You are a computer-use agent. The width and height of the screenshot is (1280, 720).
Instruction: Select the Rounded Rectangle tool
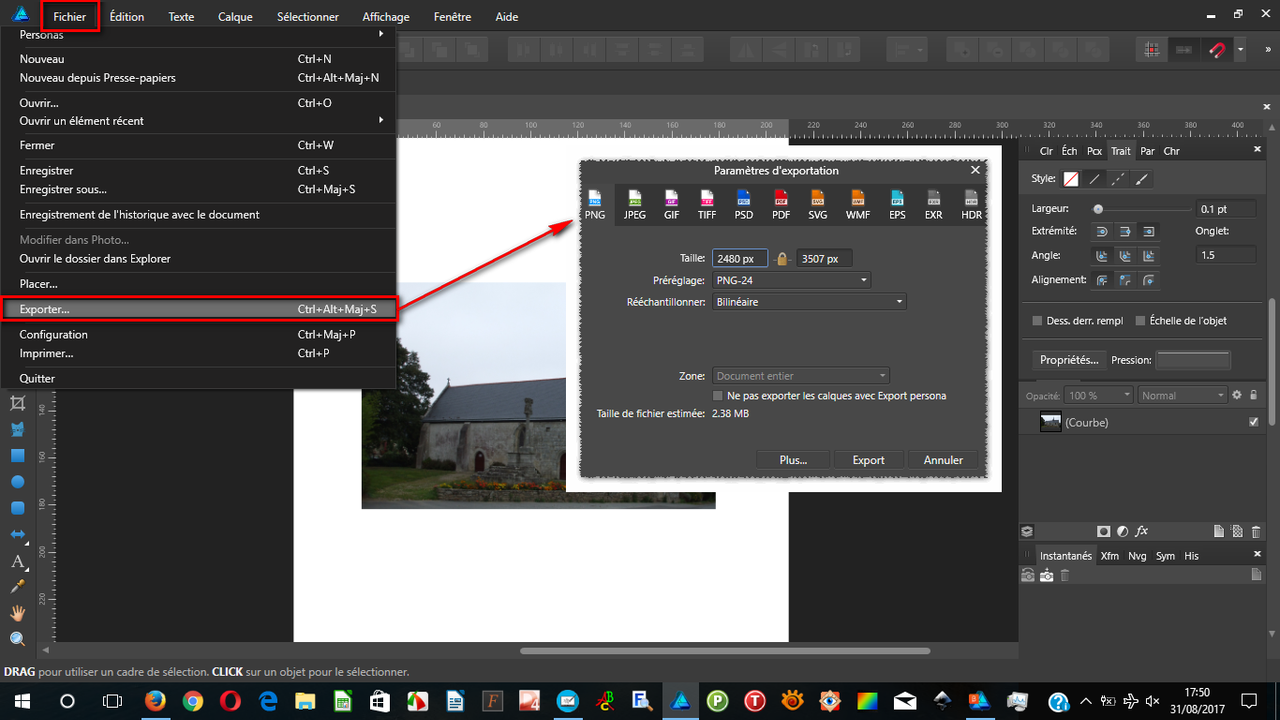tap(17, 507)
